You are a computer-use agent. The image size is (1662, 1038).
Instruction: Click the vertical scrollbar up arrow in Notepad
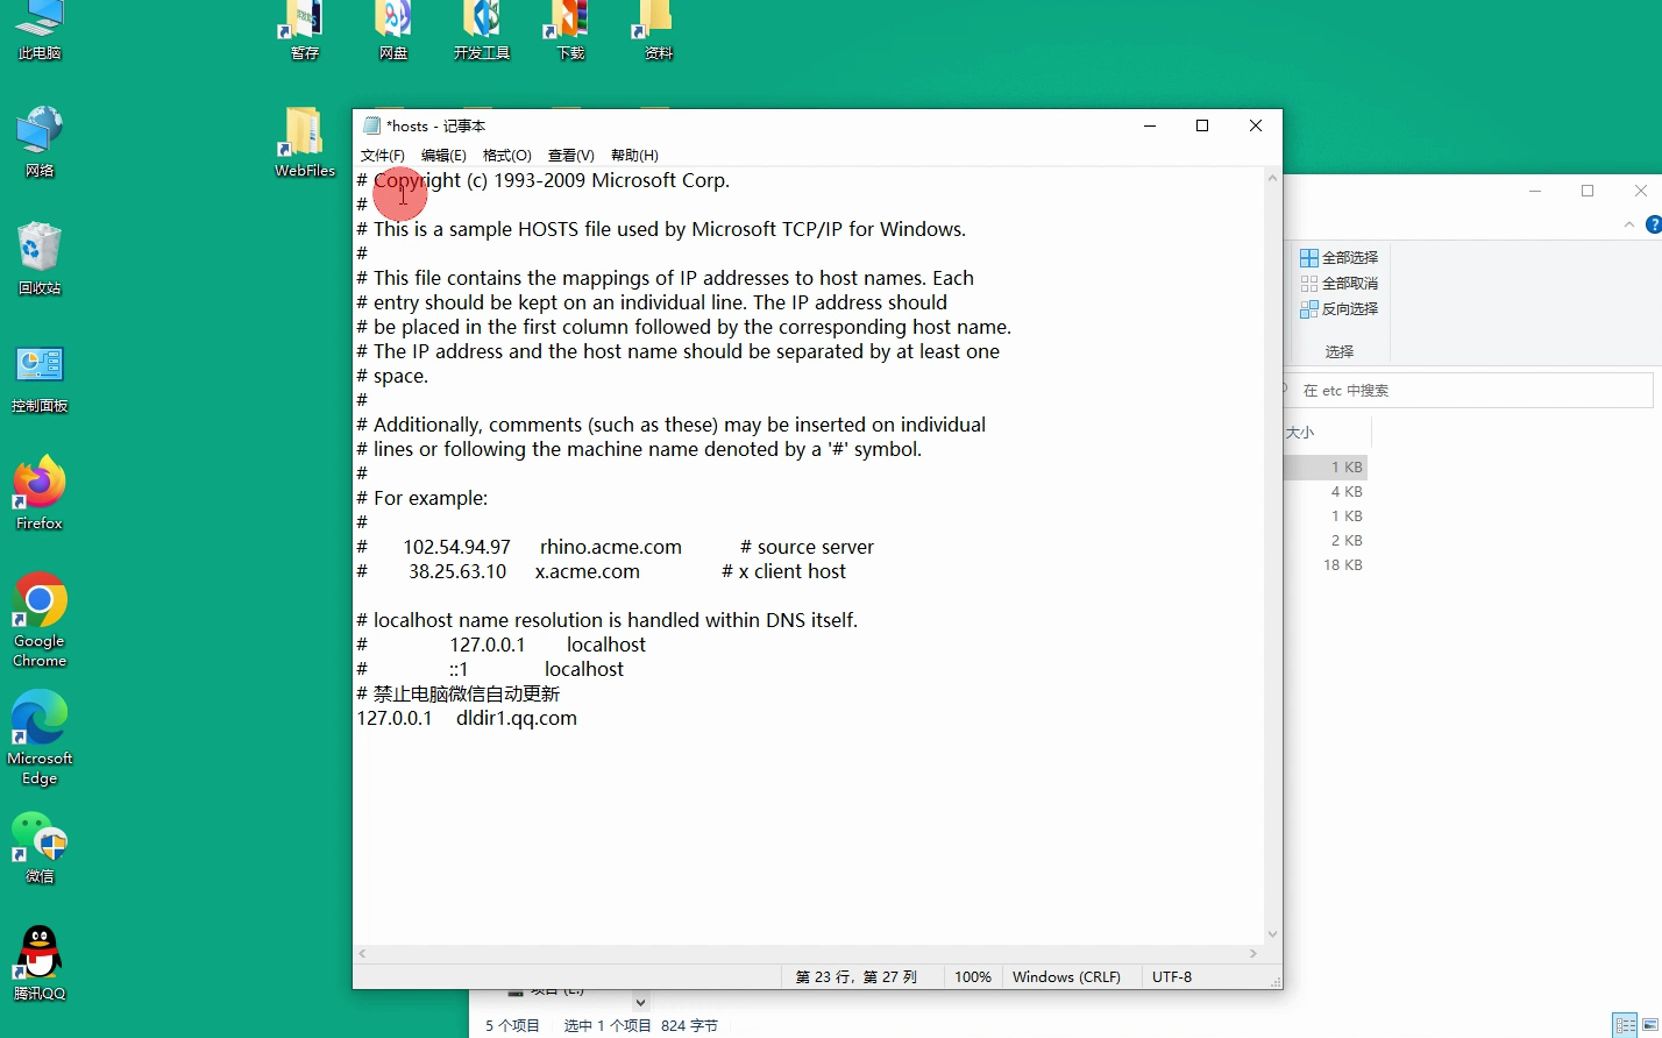tap(1273, 178)
